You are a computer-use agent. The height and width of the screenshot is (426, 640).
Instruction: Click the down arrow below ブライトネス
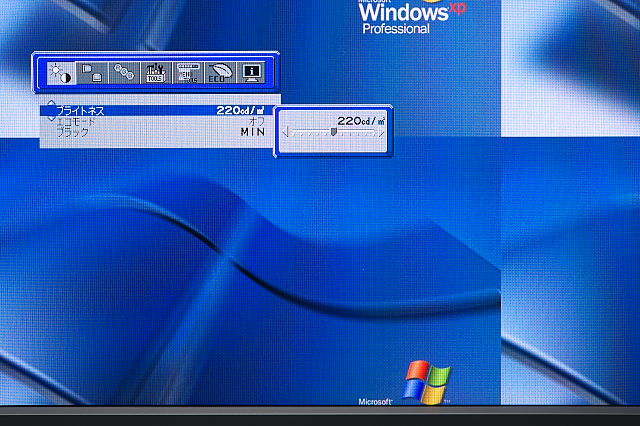51,116
